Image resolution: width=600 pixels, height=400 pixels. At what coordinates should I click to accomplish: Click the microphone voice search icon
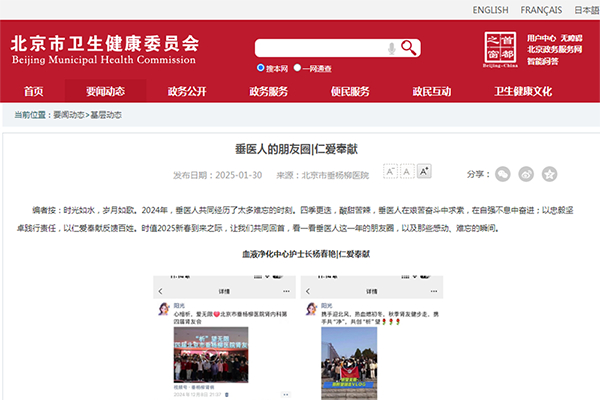[390, 48]
